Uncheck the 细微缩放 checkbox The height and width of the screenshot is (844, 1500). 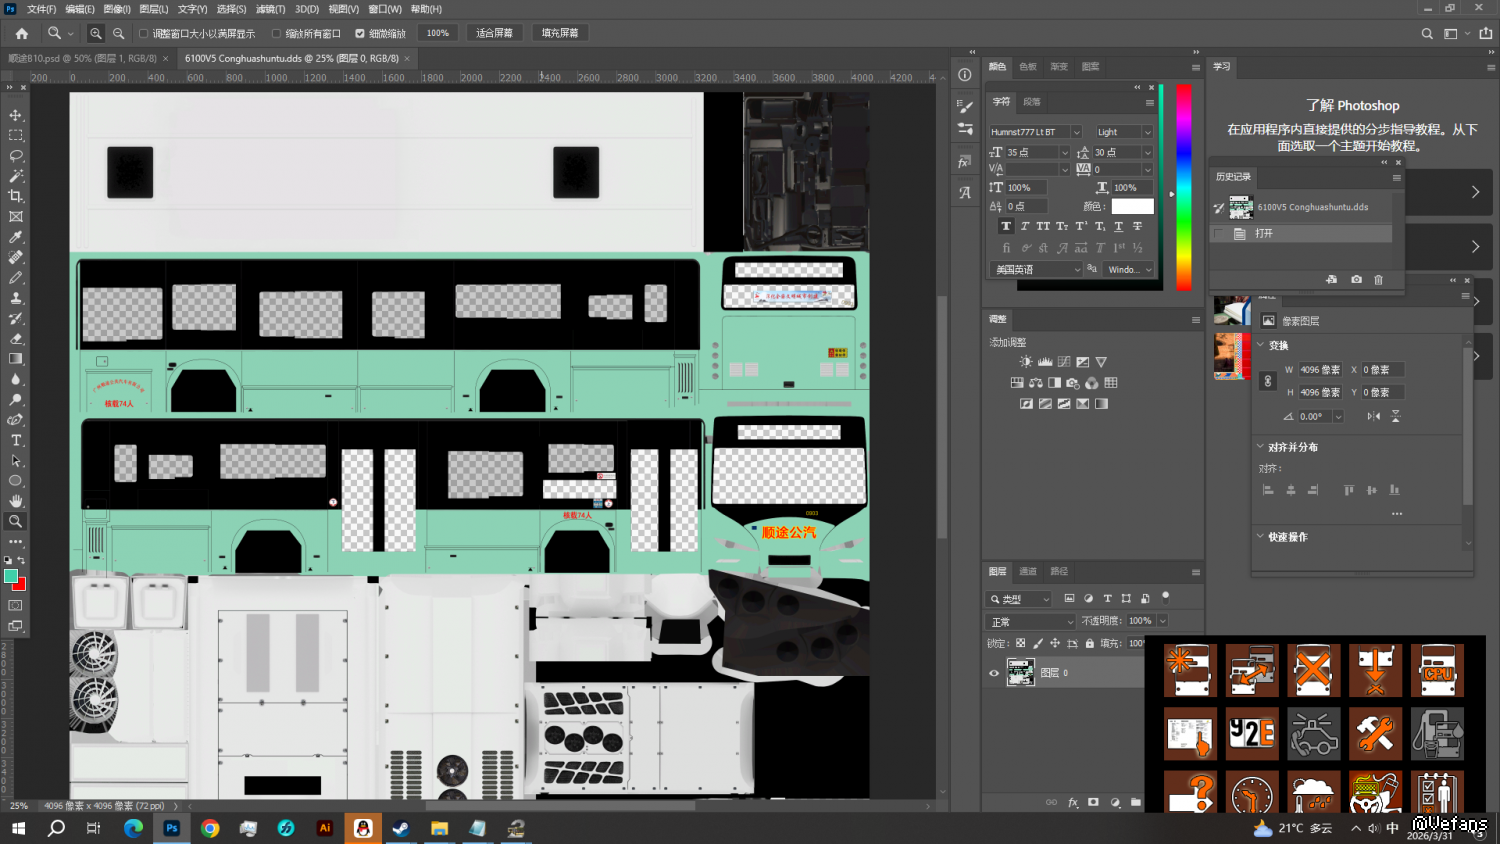360,33
